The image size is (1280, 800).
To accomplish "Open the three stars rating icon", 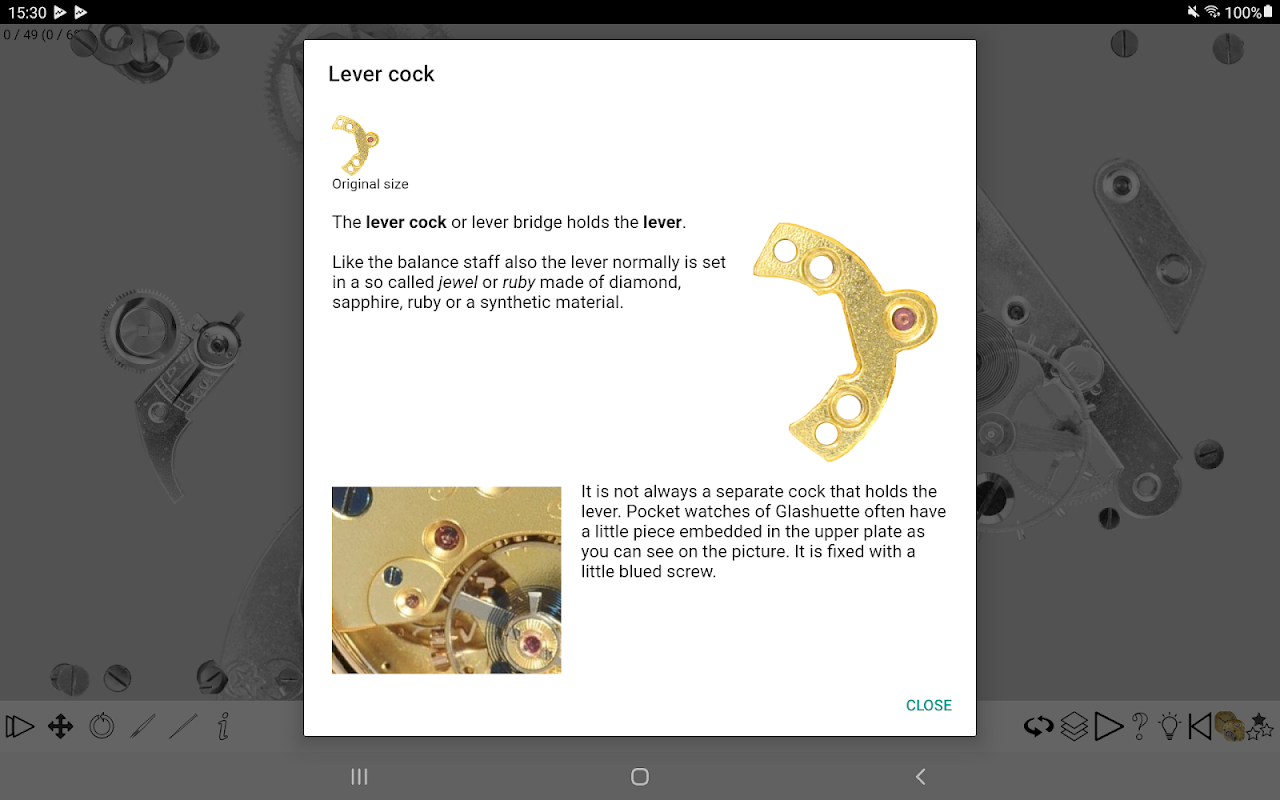I will click(x=1261, y=726).
